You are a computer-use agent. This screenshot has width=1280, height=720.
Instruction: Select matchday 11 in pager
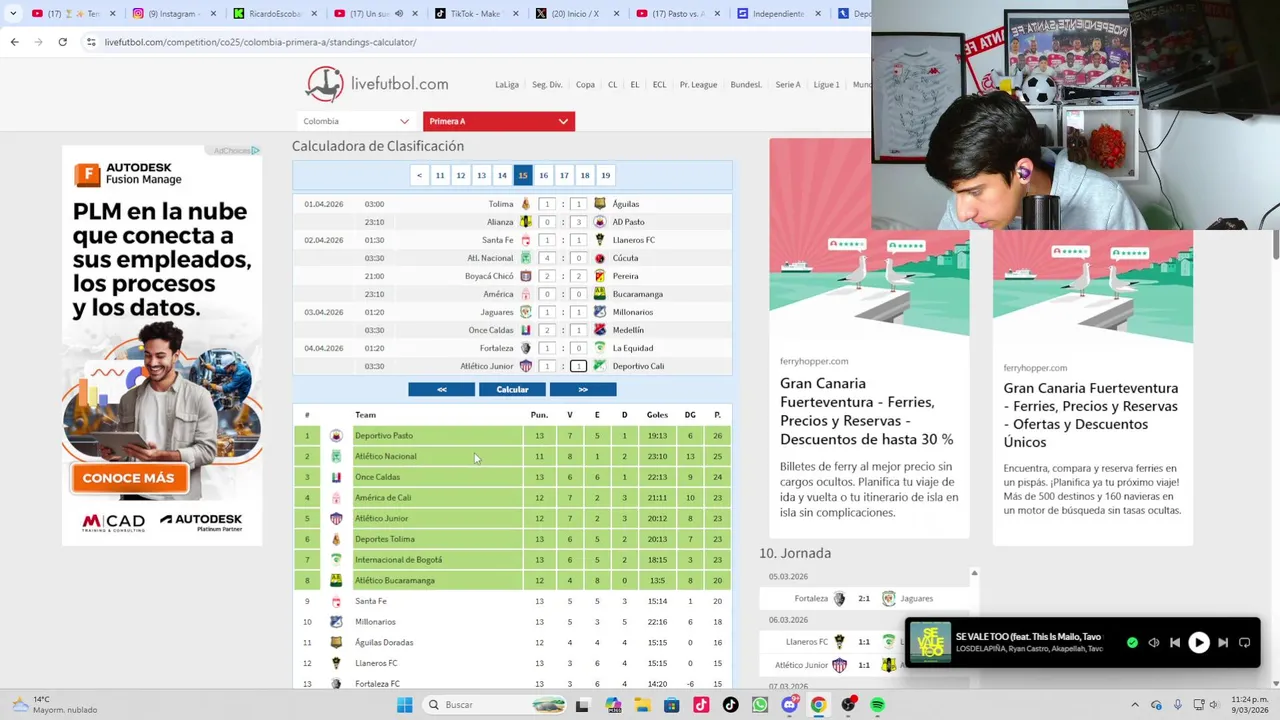click(440, 175)
